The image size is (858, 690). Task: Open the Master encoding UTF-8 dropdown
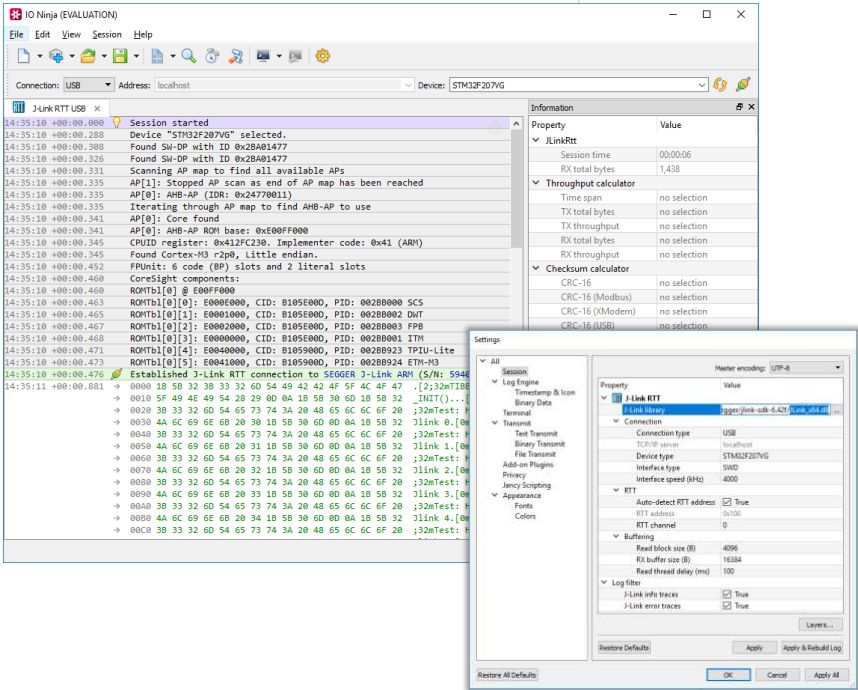805,368
